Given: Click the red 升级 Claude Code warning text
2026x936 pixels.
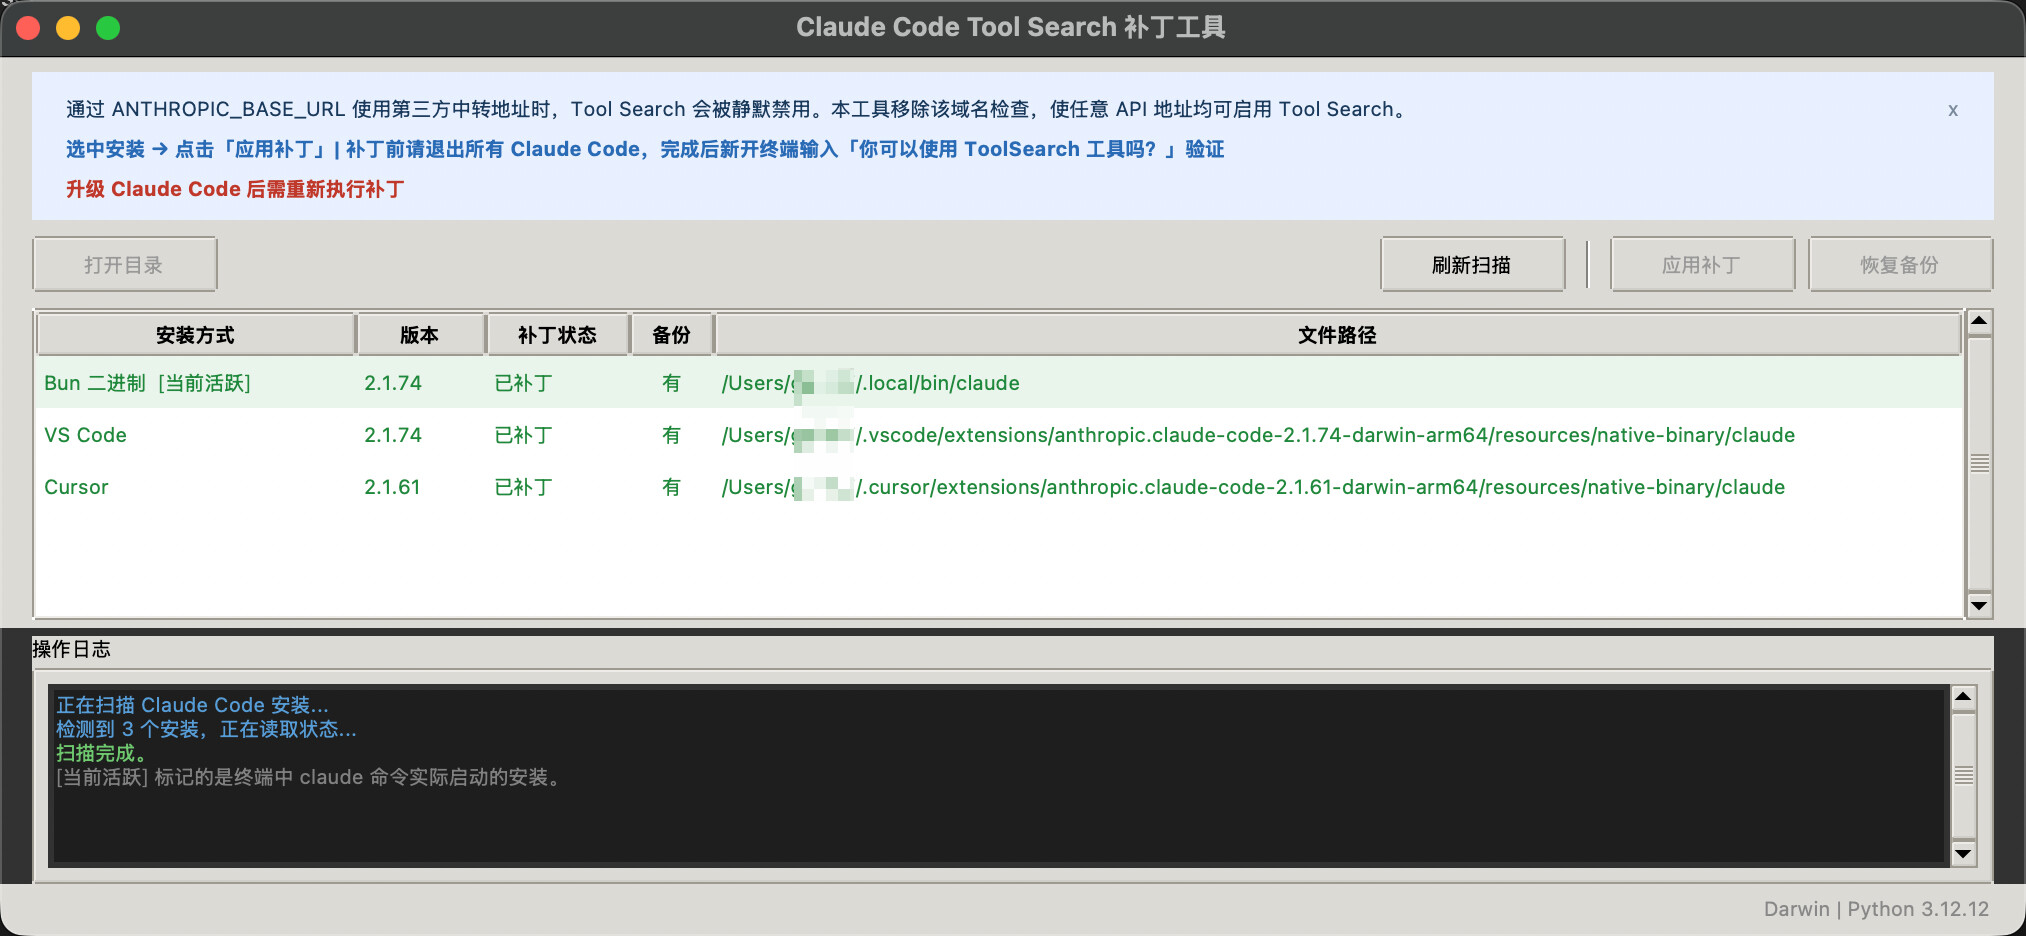Looking at the screenshot, I should pos(235,189).
